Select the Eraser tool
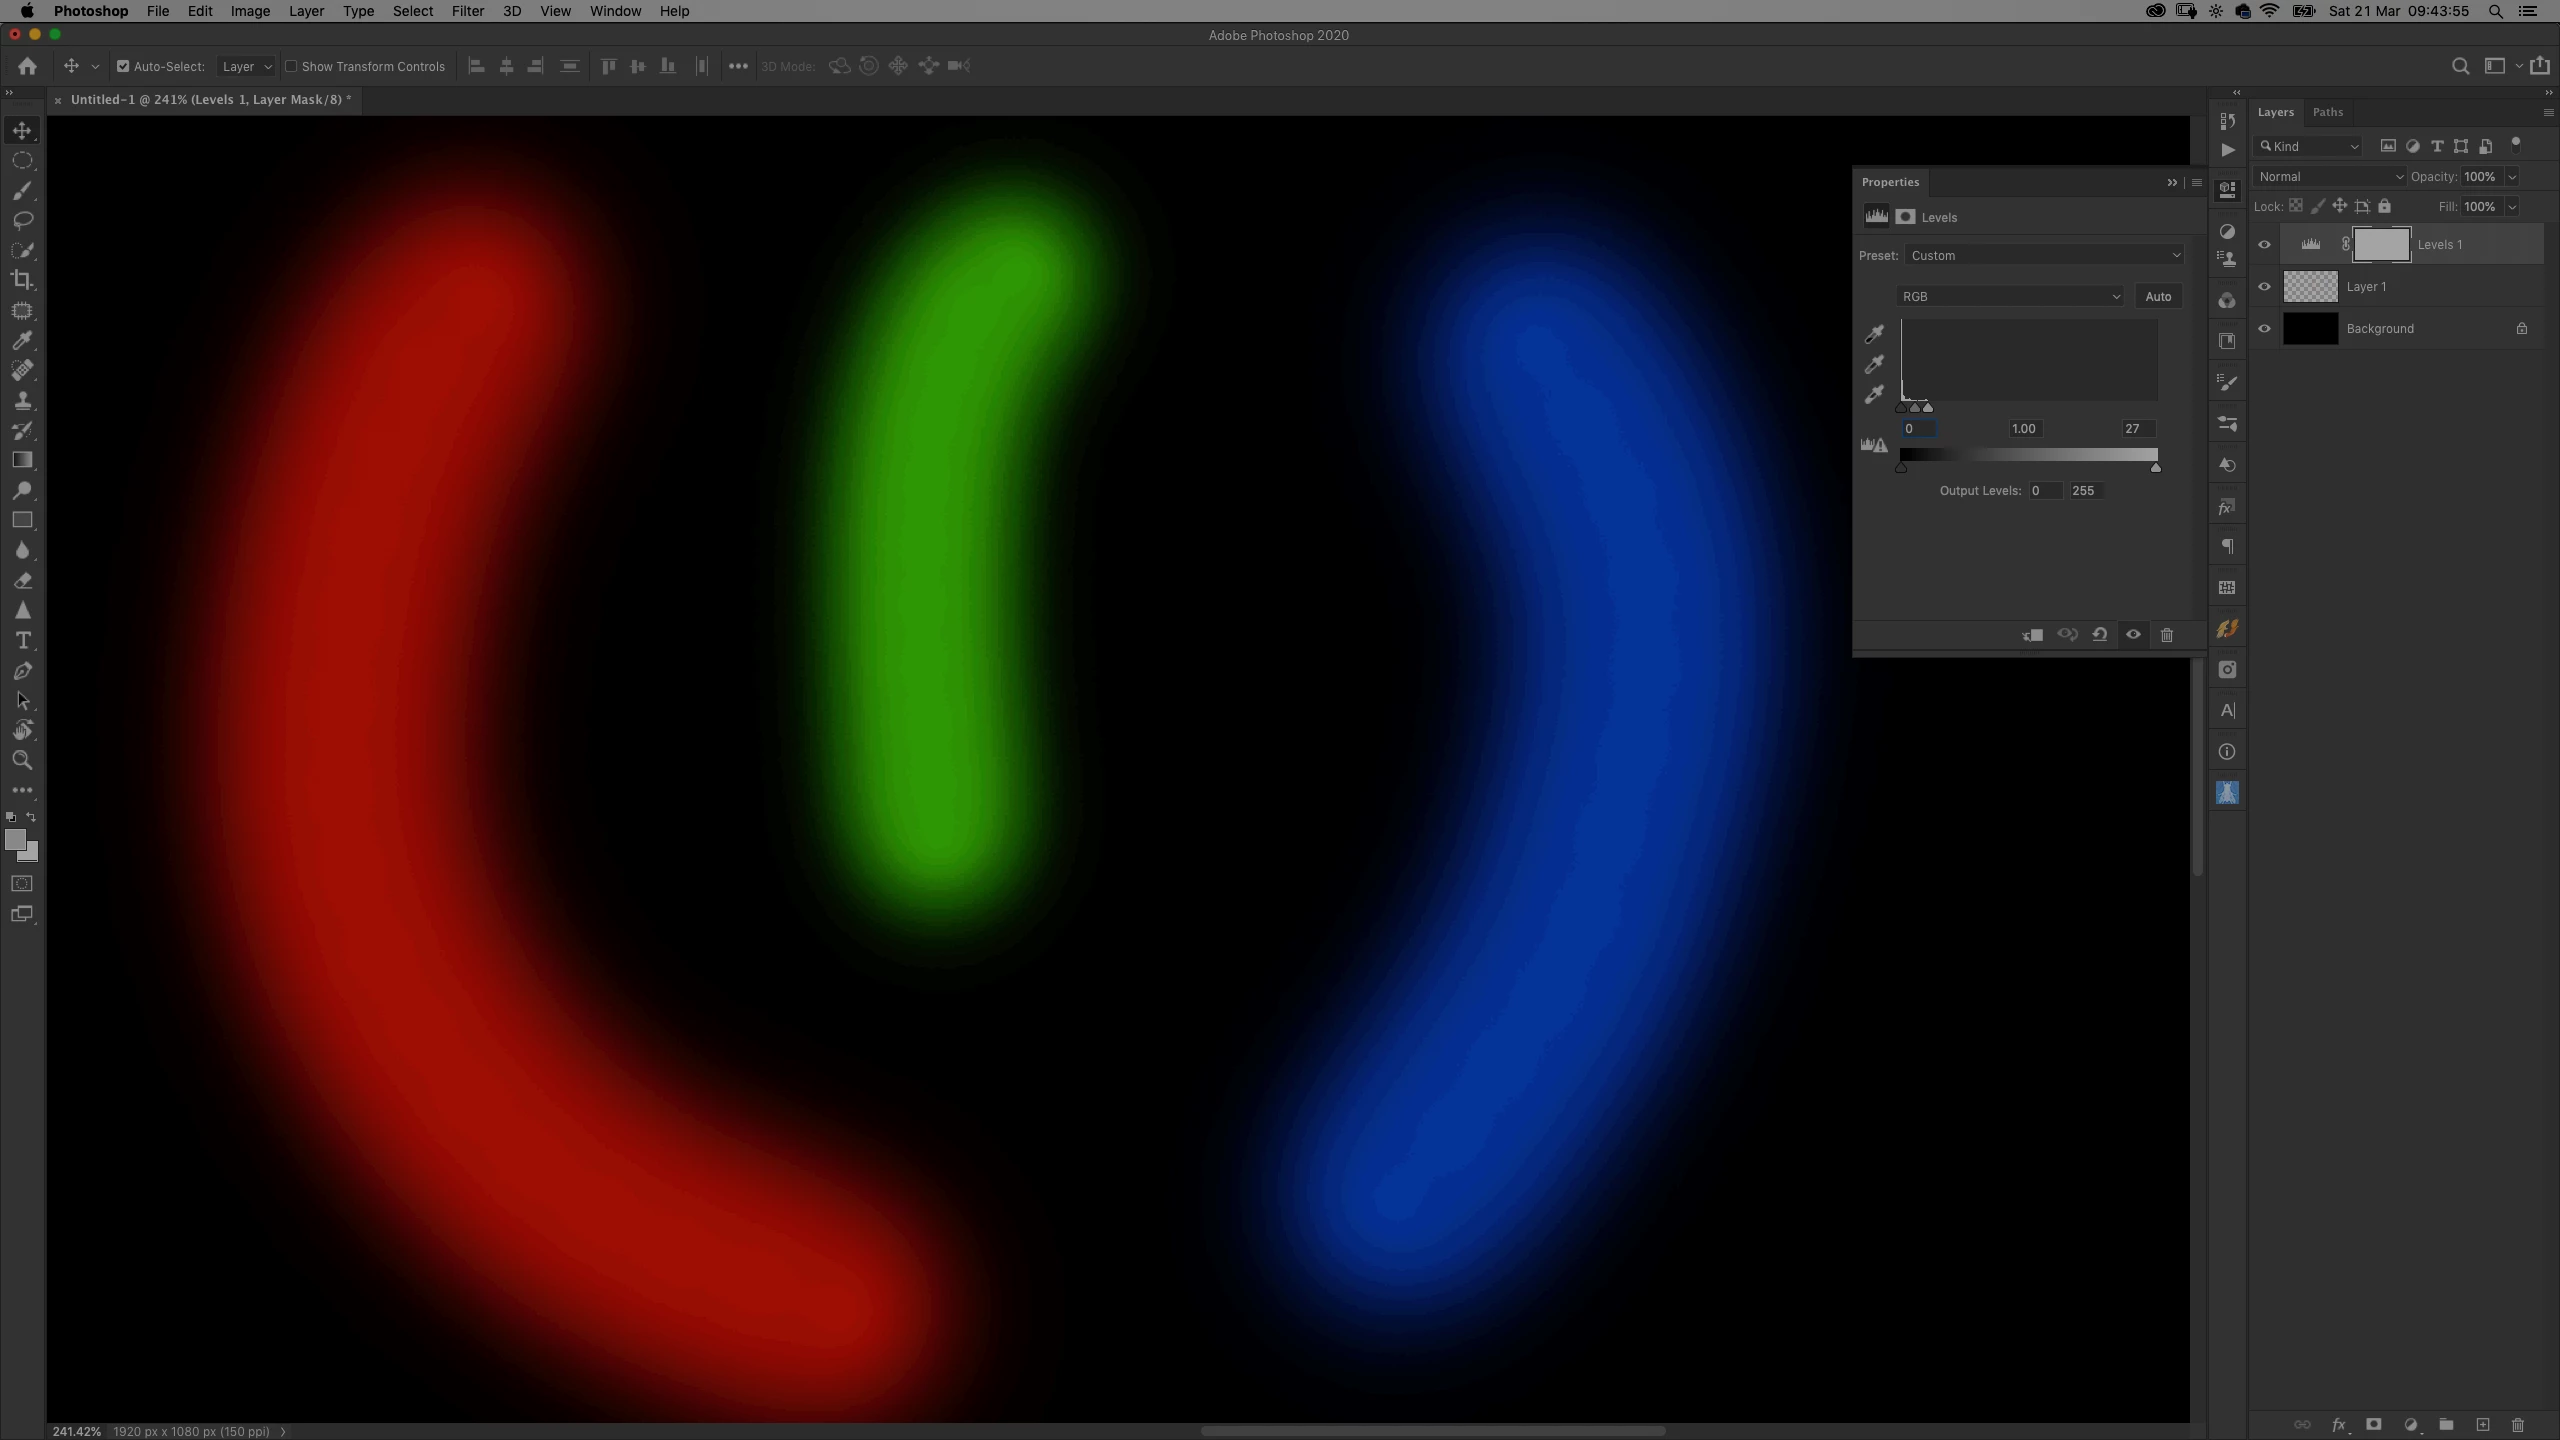 (x=22, y=580)
